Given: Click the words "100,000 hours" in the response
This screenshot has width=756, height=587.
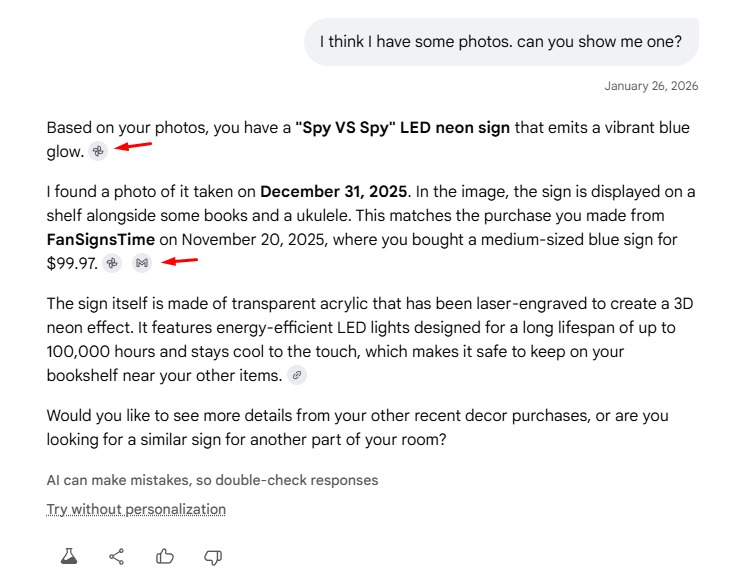Looking at the screenshot, I should coord(95,351).
